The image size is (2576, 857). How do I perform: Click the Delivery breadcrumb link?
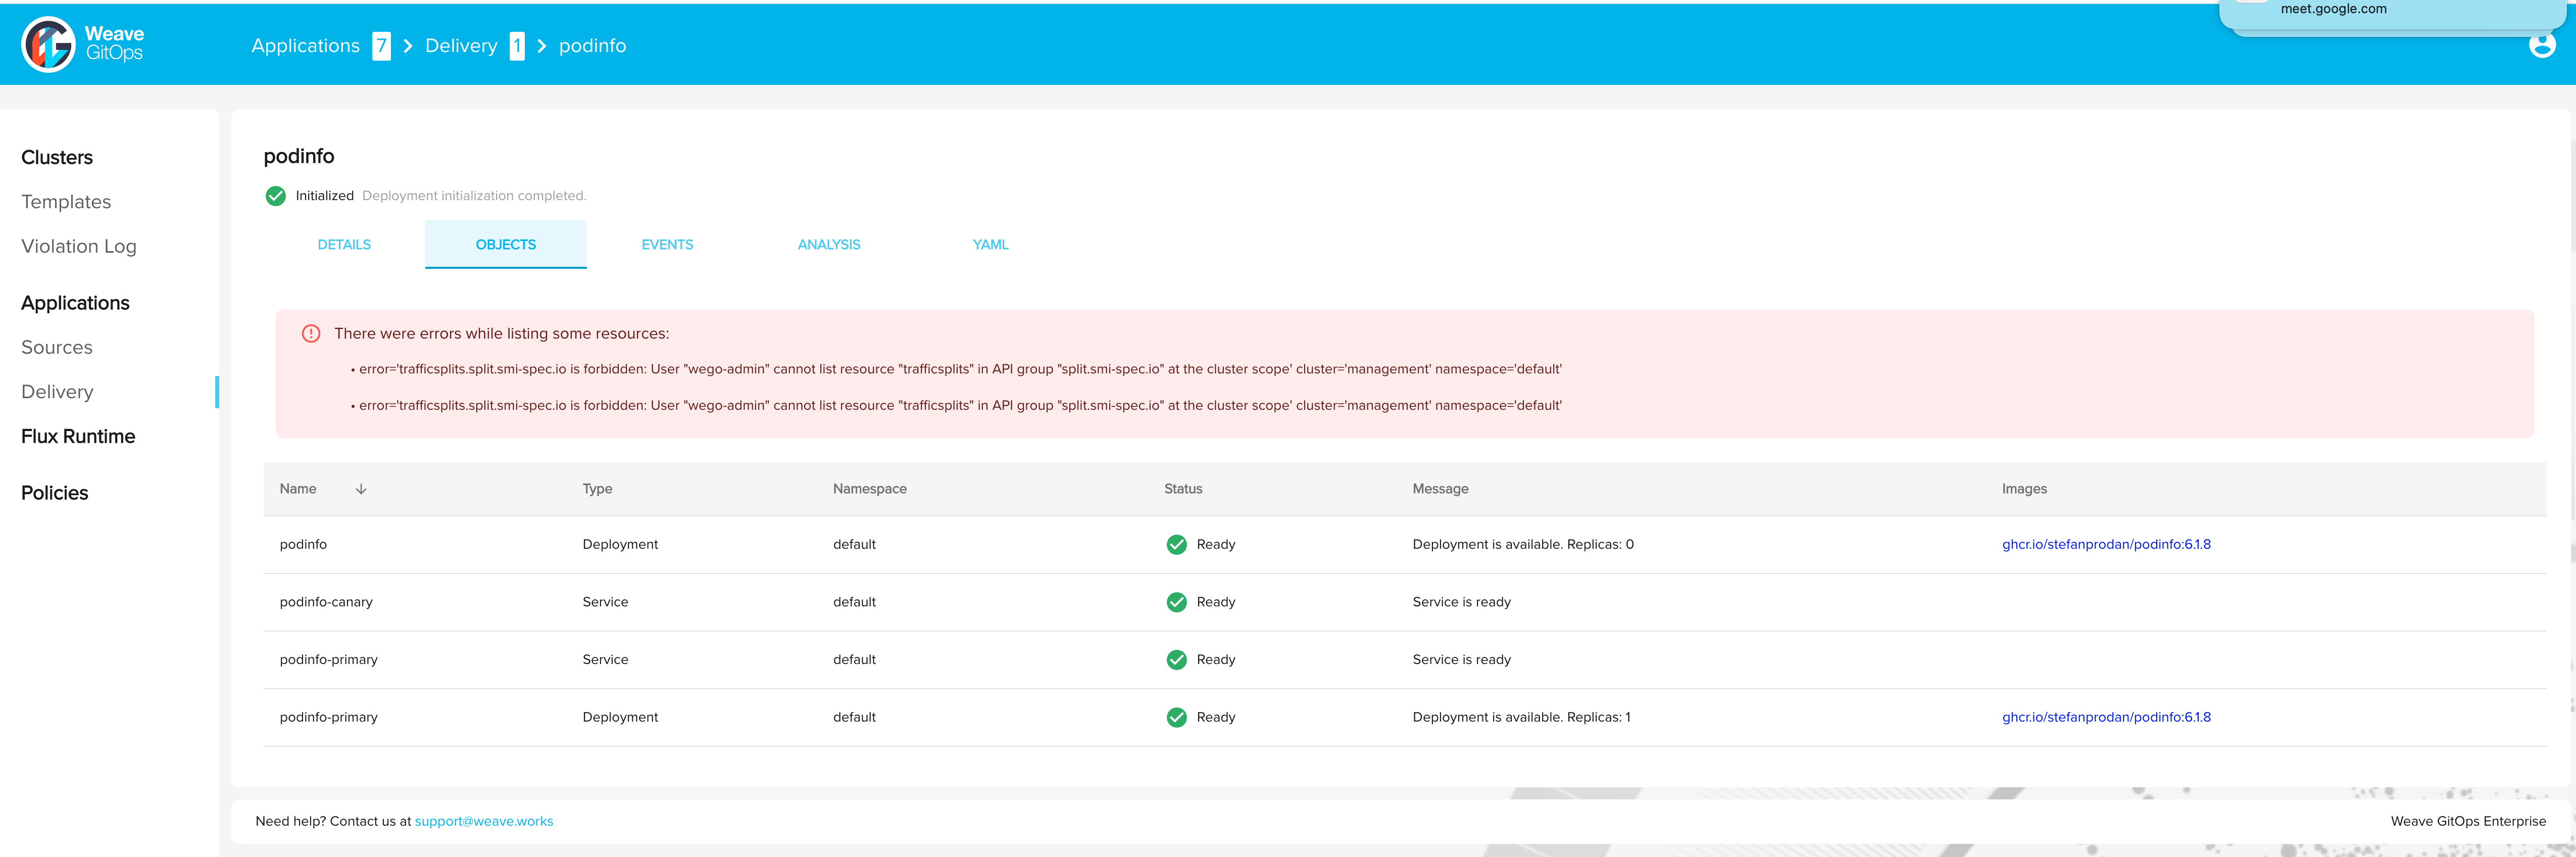461,46
